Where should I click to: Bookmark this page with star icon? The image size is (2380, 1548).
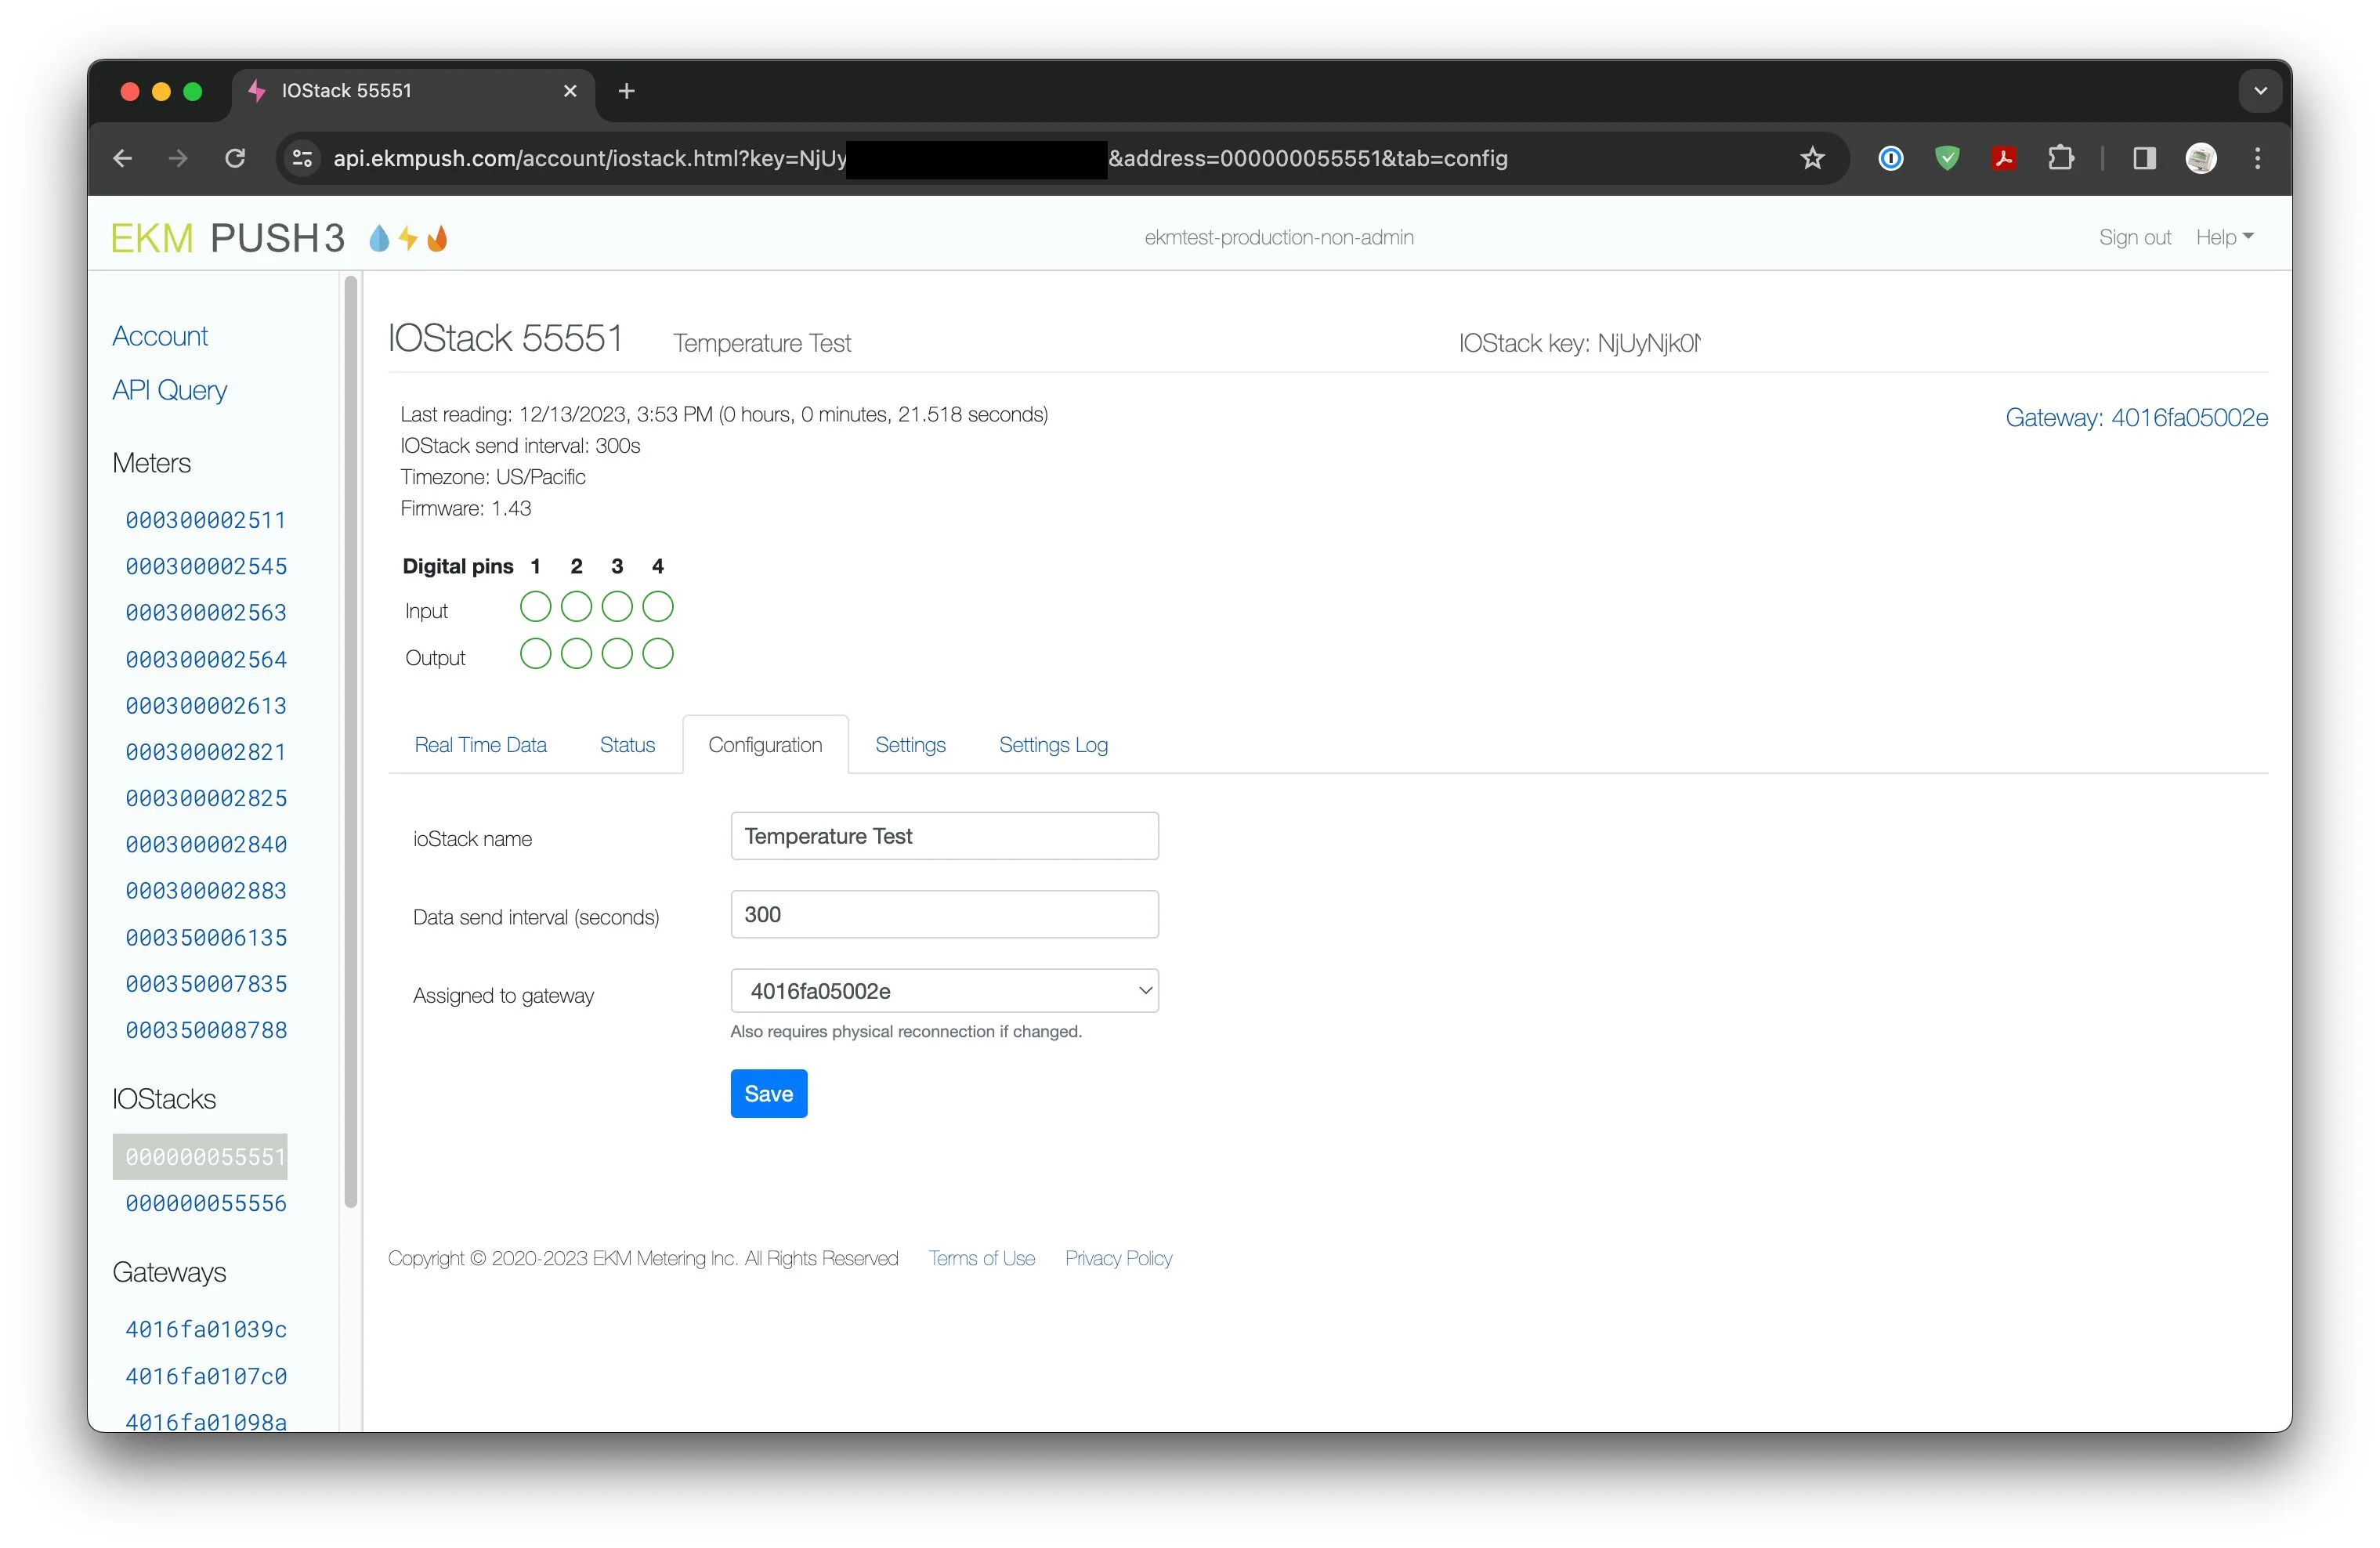point(1812,158)
